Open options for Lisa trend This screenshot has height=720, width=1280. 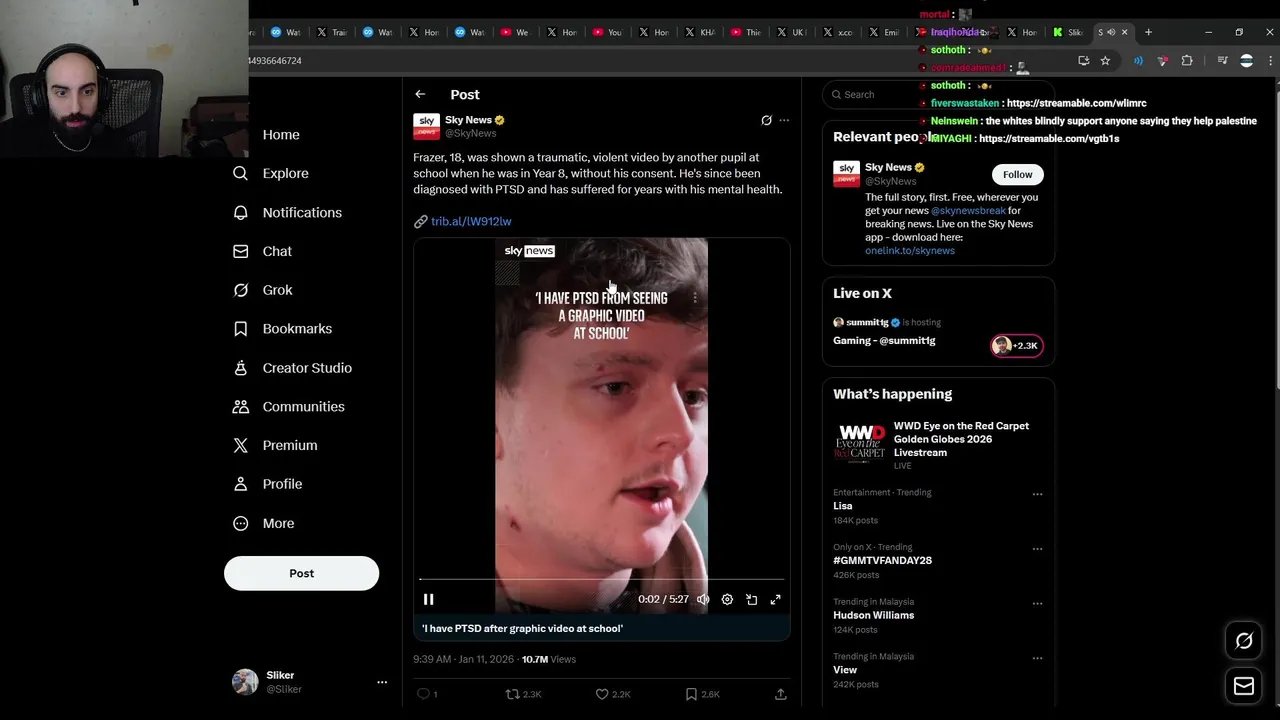coord(1037,494)
